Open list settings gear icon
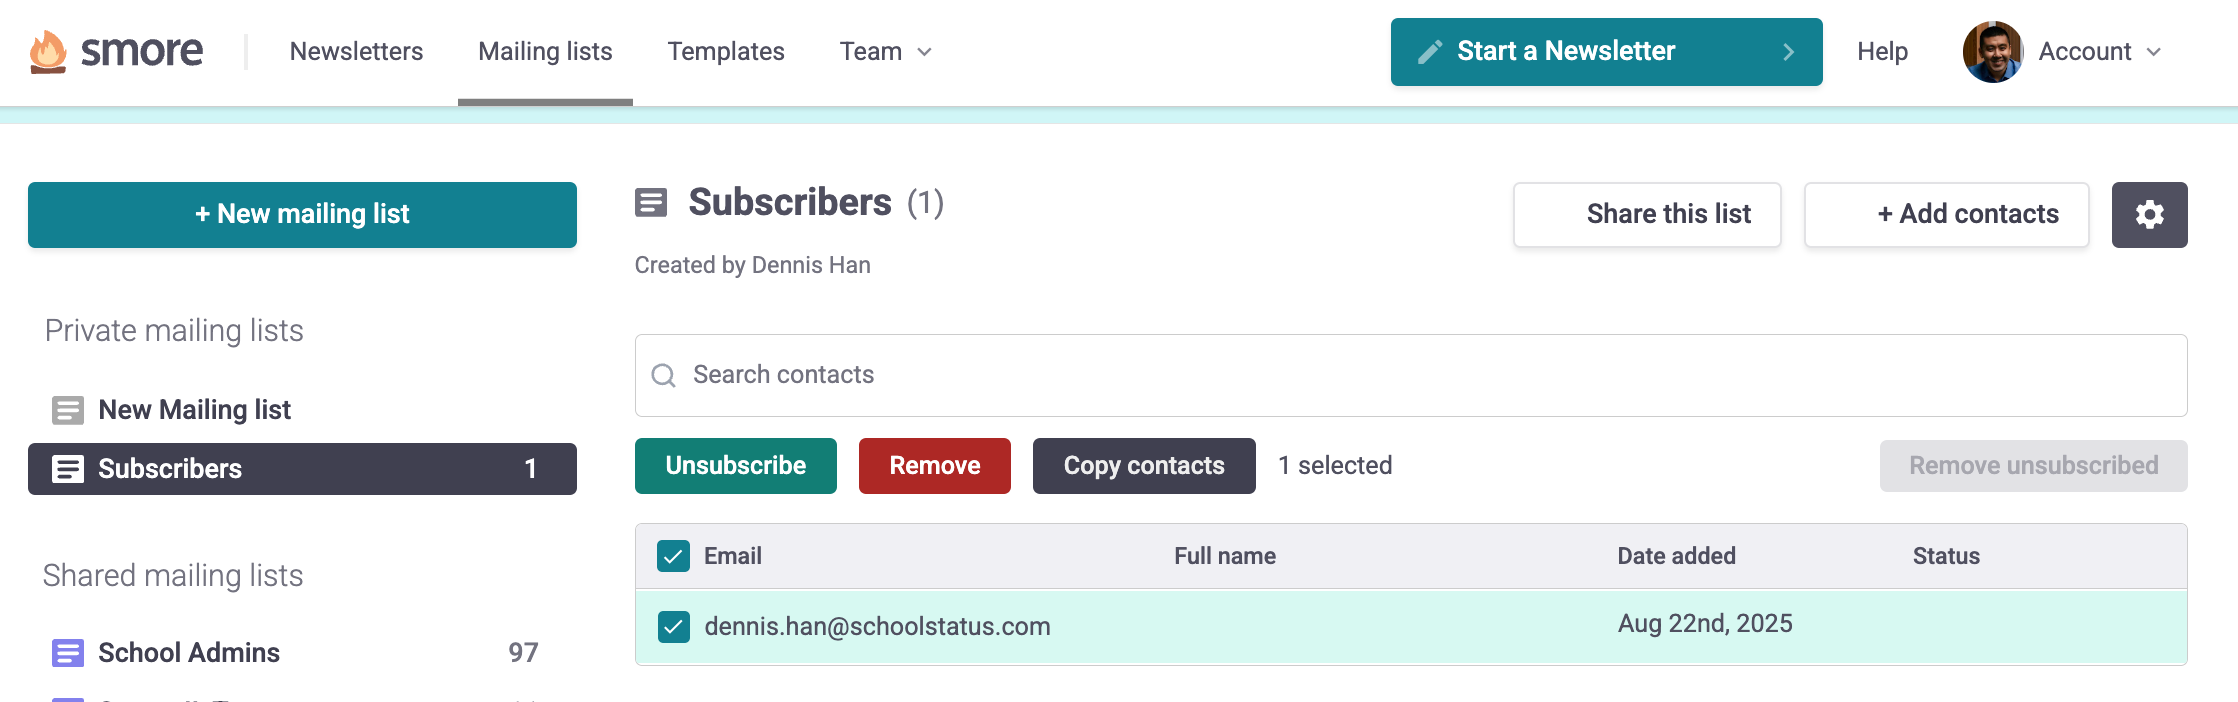The image size is (2238, 702). point(2149,215)
